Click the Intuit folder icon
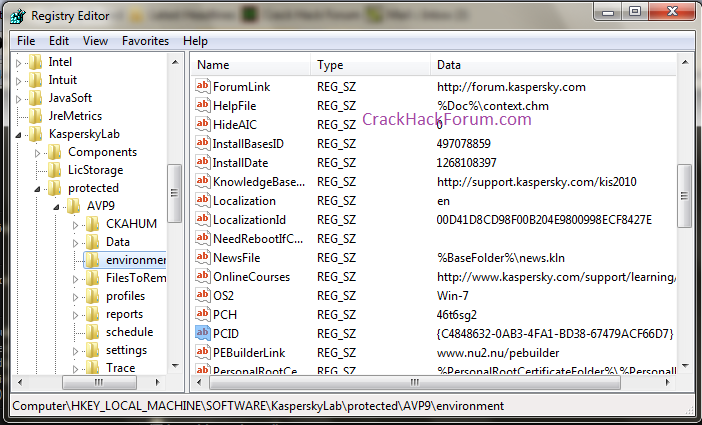 coord(35,80)
